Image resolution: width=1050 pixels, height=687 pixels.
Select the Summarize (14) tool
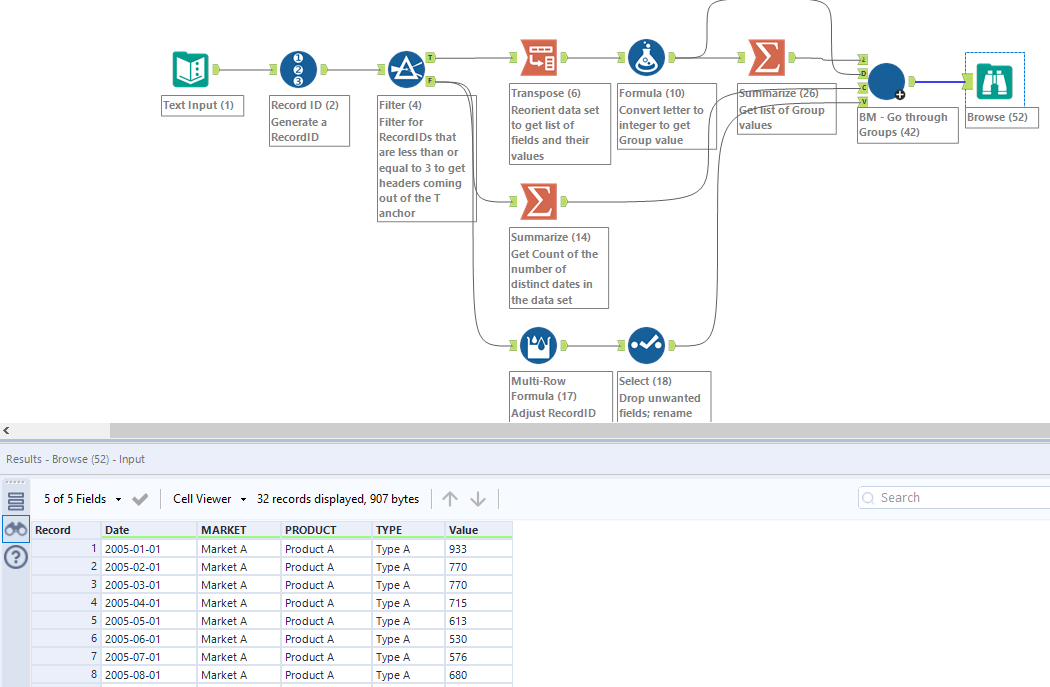click(x=537, y=201)
